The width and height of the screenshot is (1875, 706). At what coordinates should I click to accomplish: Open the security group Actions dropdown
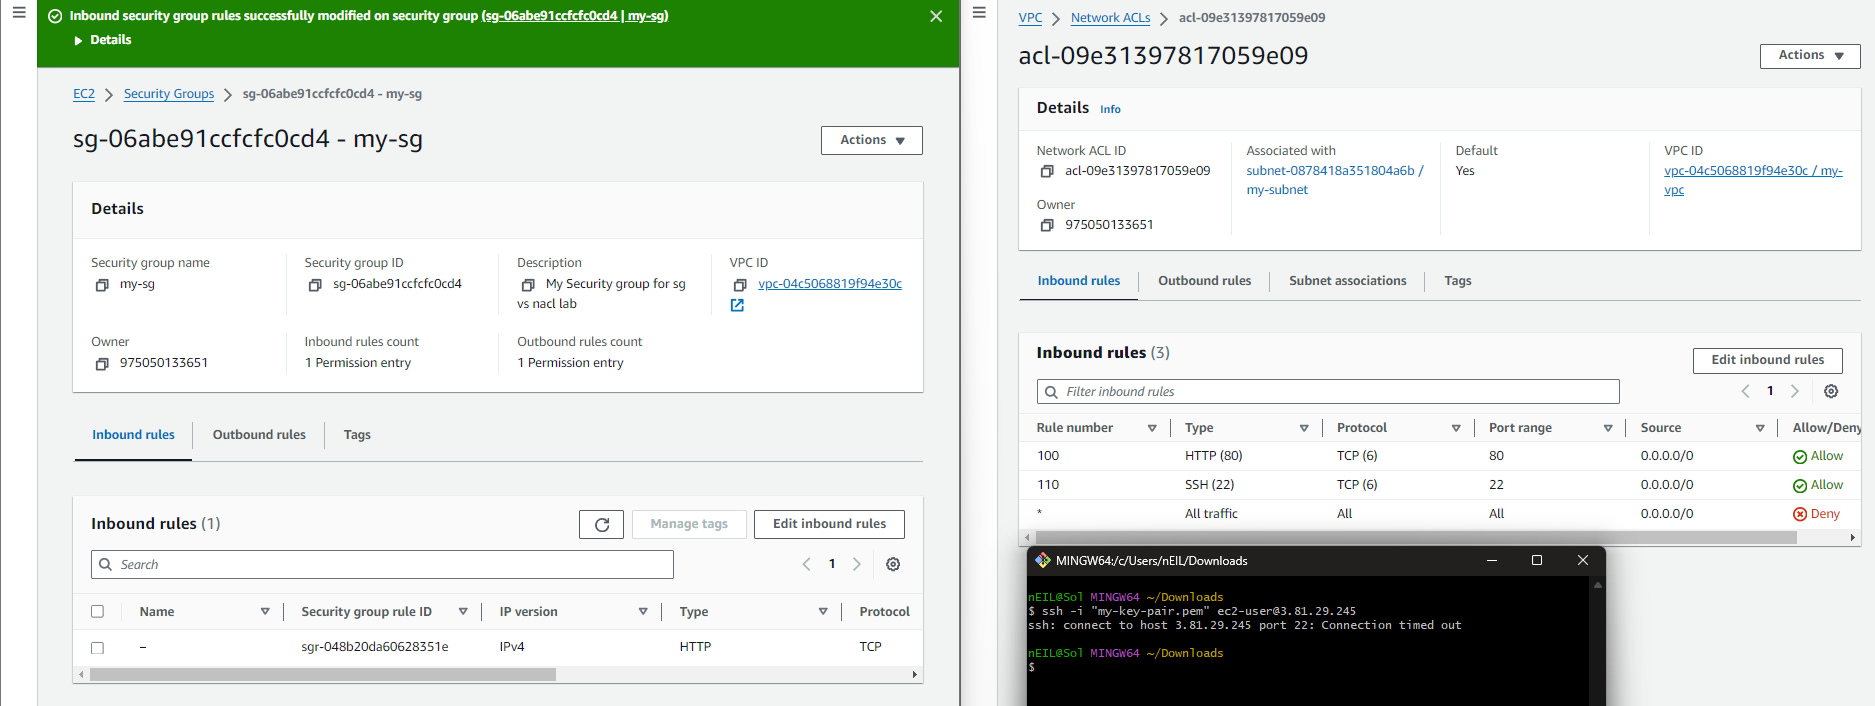click(x=872, y=140)
